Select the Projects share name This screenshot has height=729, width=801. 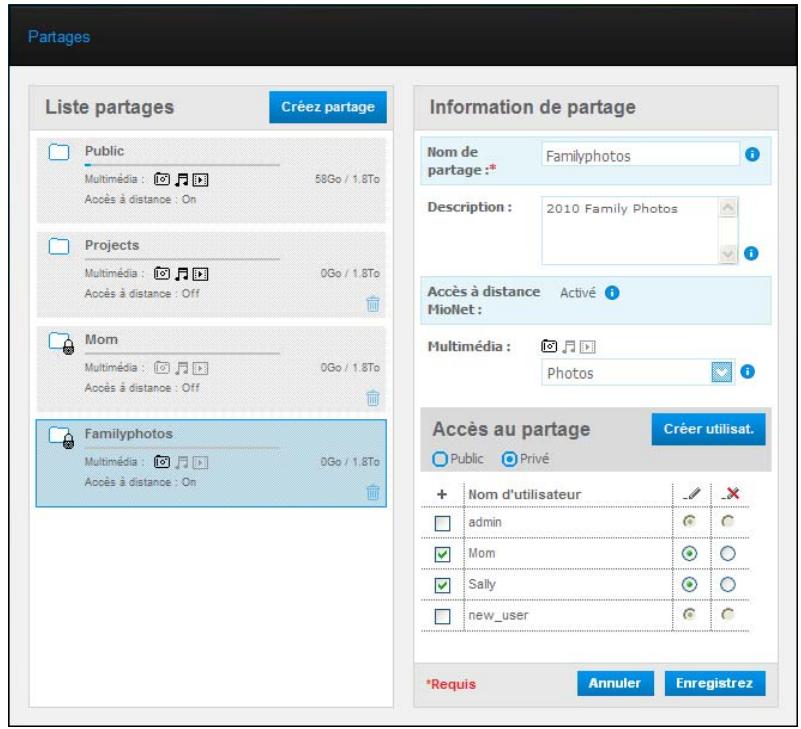point(112,245)
